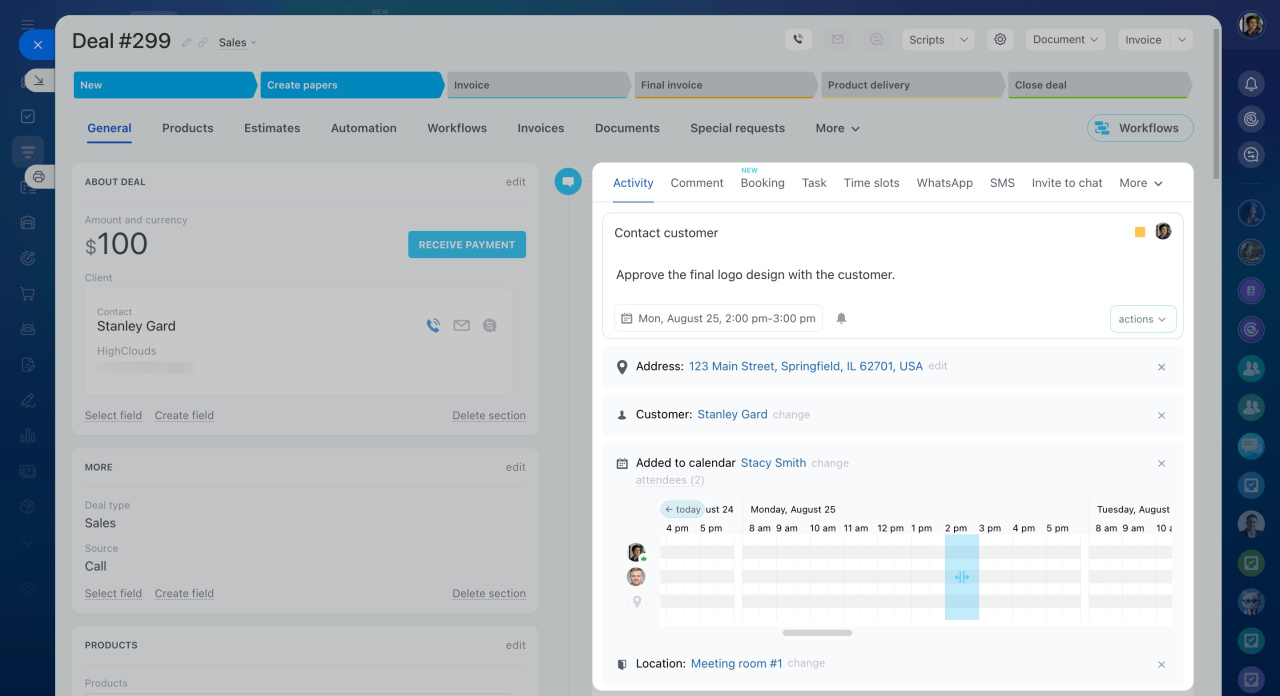Click the blue timeline comment bubble icon
Image resolution: width=1280 pixels, height=696 pixels.
[568, 182]
